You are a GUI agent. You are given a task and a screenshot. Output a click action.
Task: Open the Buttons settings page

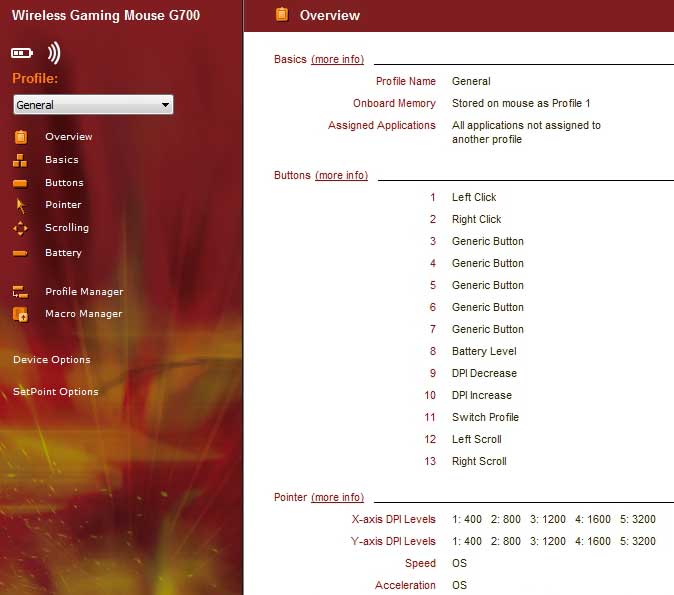click(64, 183)
